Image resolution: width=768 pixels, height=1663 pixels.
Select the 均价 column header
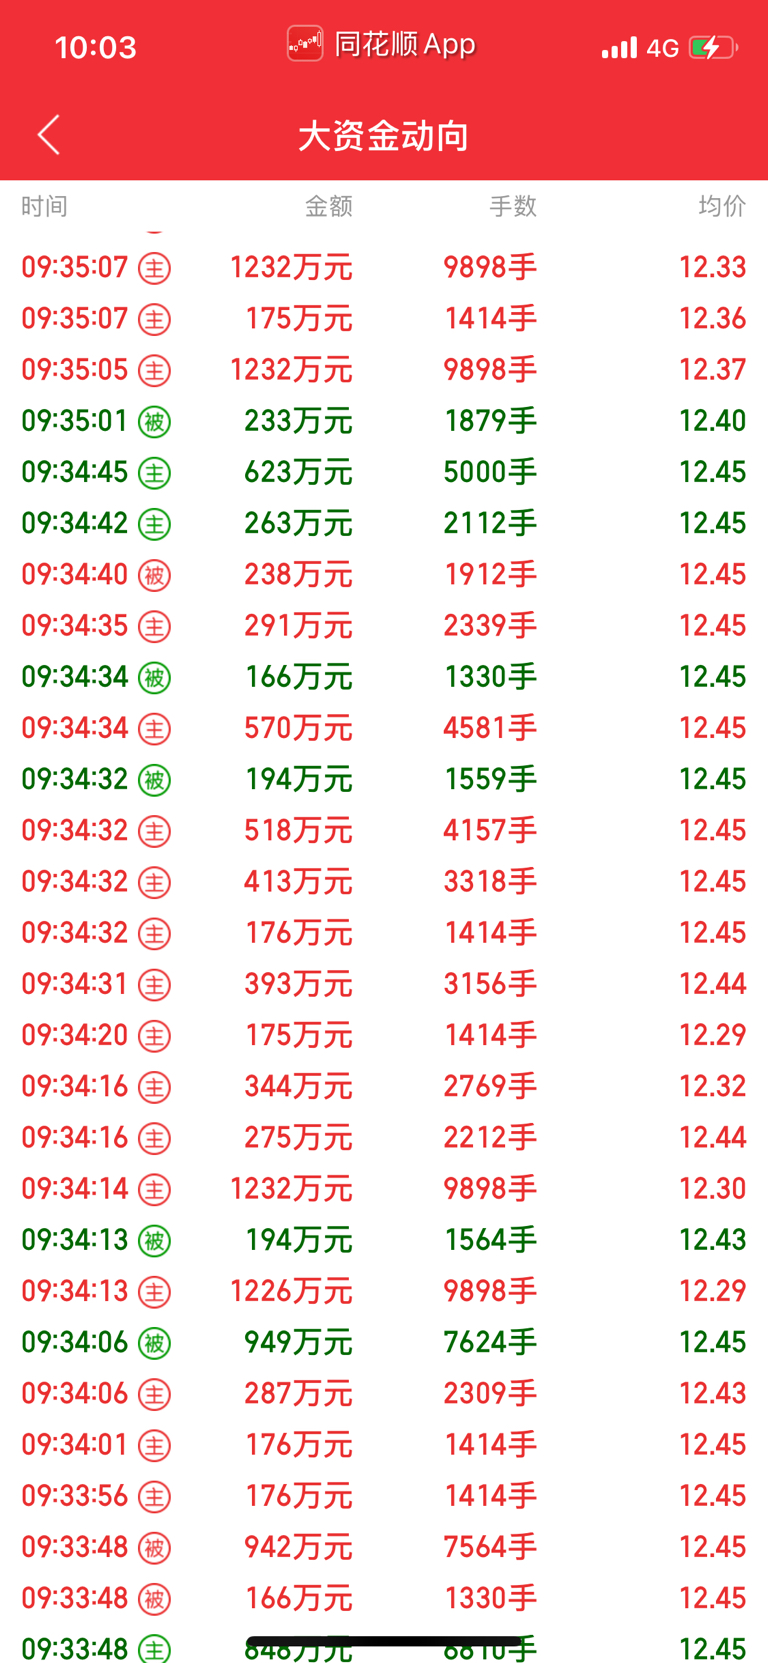(722, 206)
